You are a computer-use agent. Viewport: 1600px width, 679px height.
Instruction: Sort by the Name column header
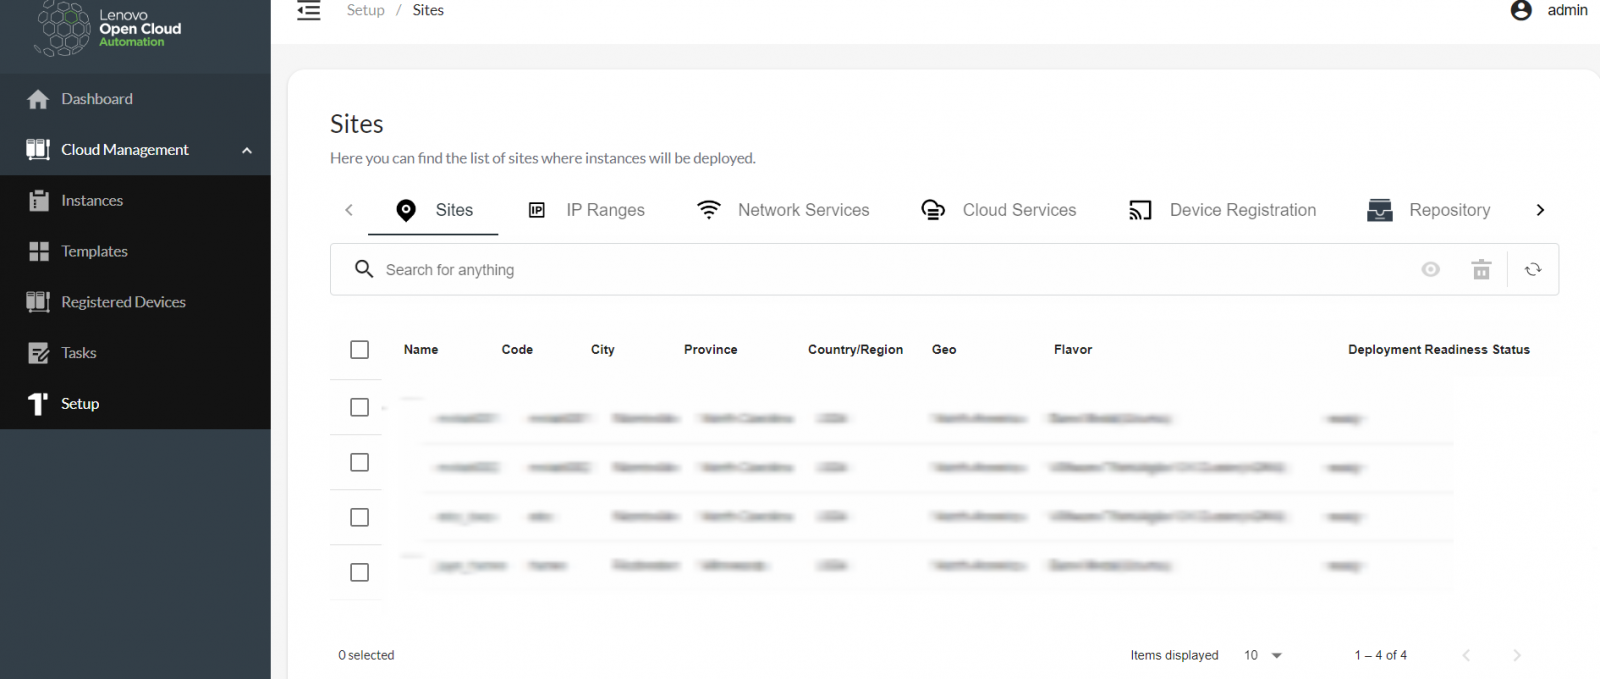point(421,350)
